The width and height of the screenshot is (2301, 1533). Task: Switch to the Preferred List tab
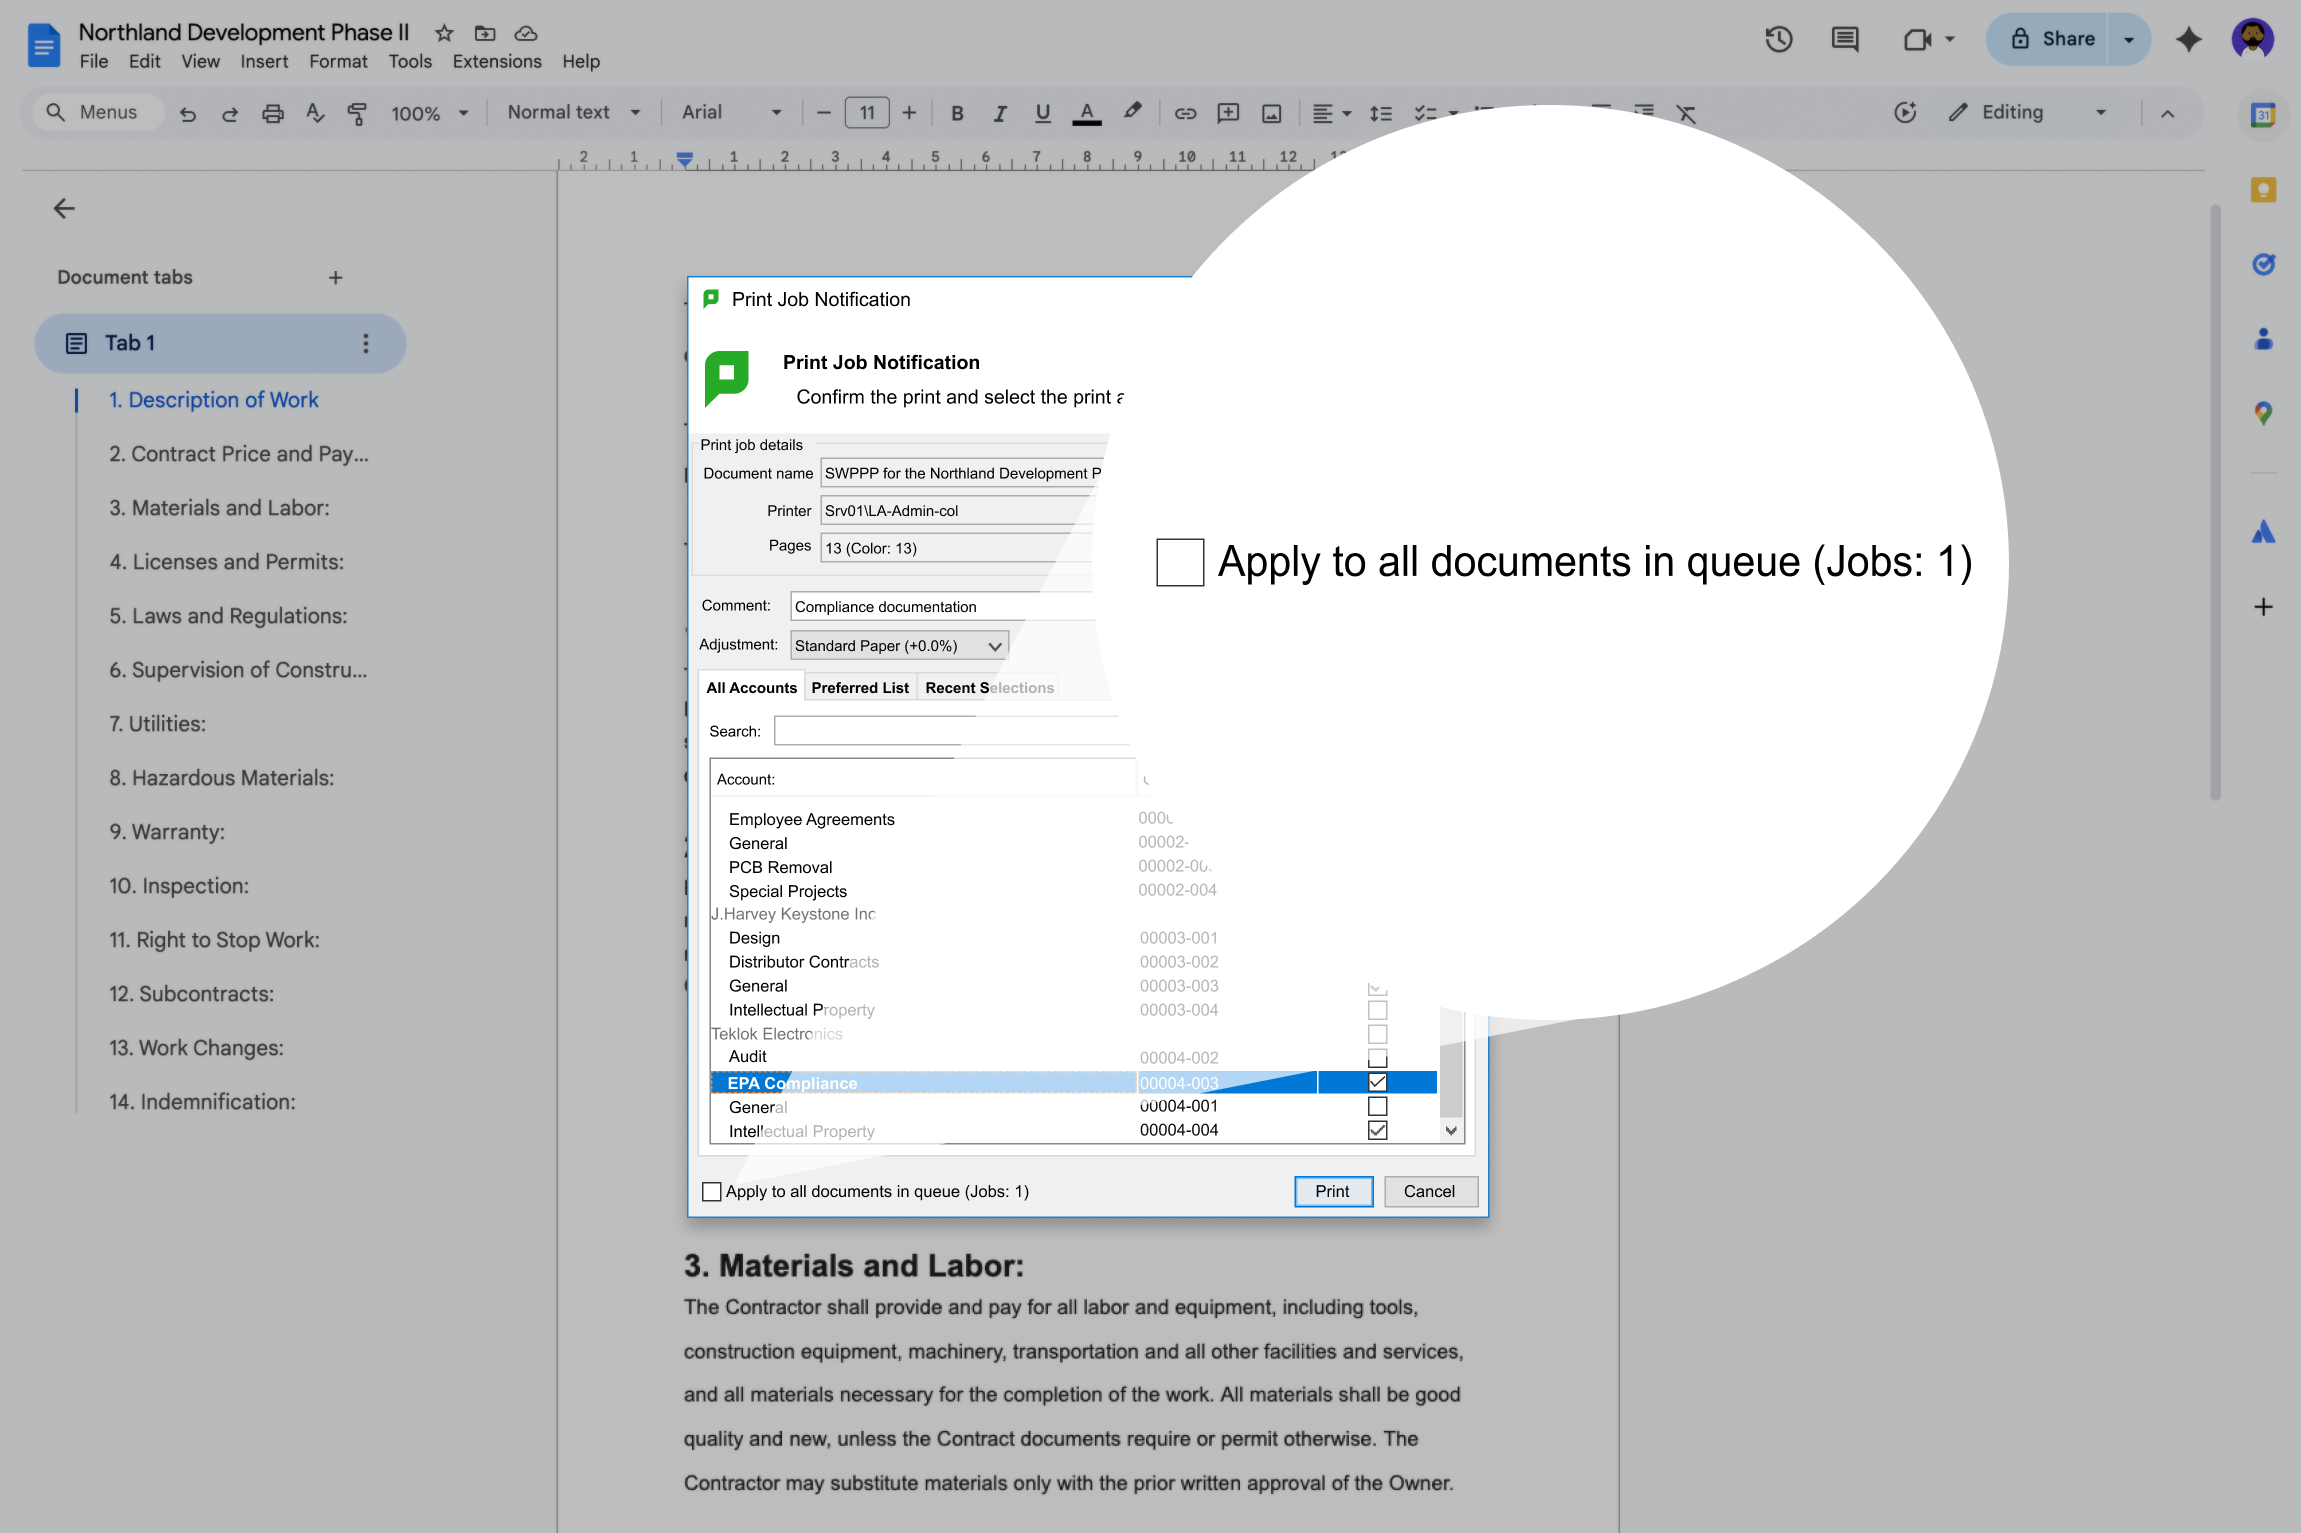point(859,687)
